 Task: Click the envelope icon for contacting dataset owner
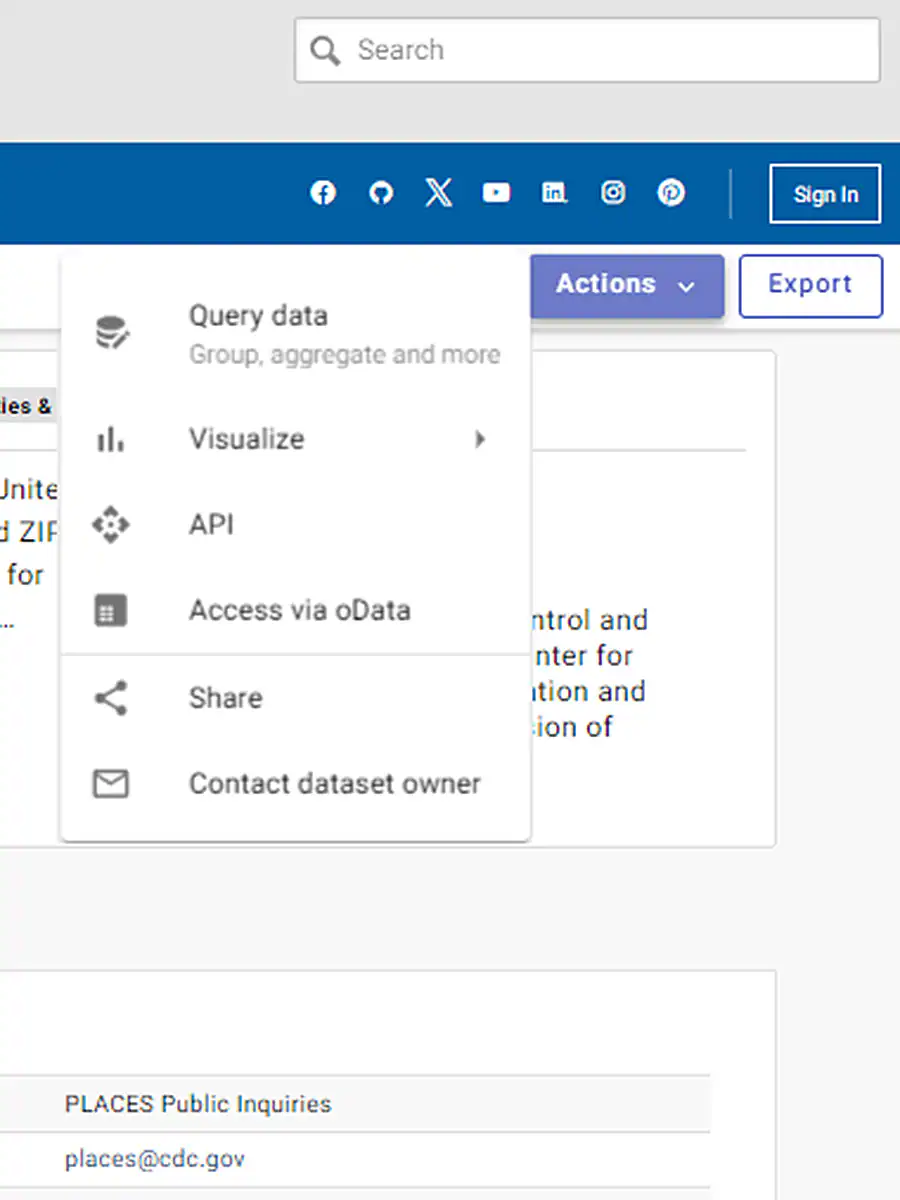pyautogui.click(x=111, y=784)
